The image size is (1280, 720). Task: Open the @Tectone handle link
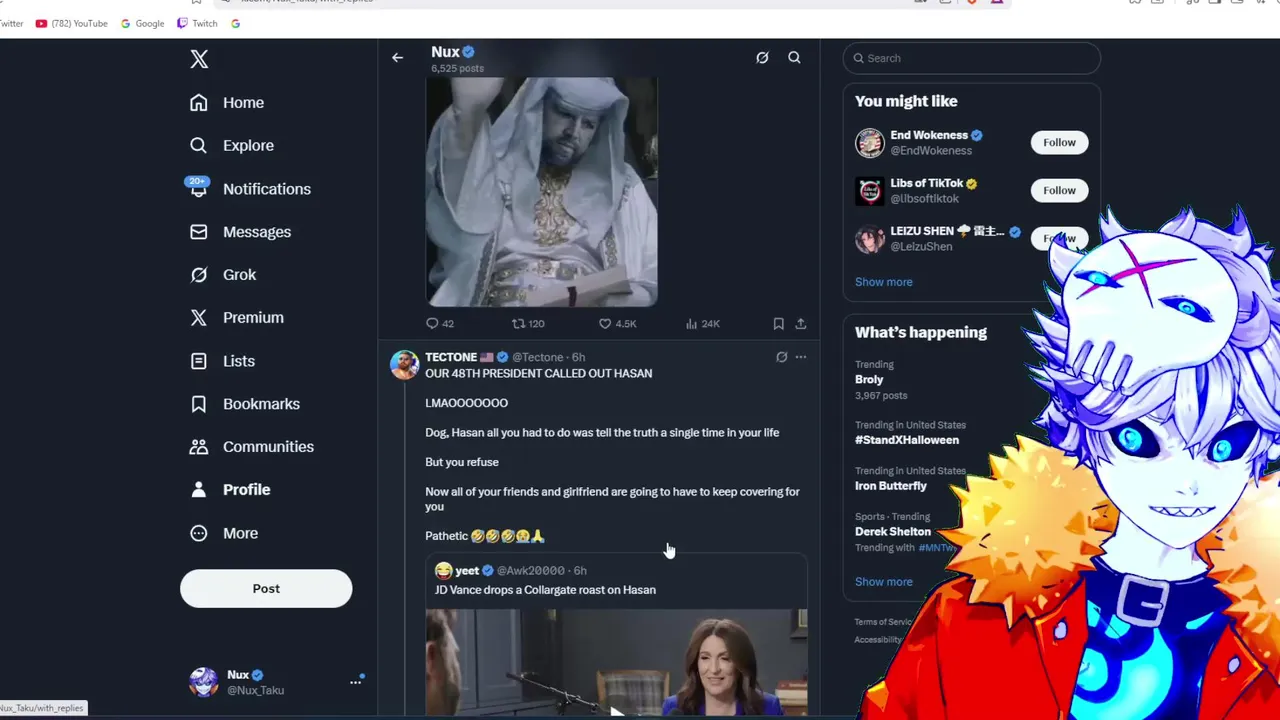[538, 357]
